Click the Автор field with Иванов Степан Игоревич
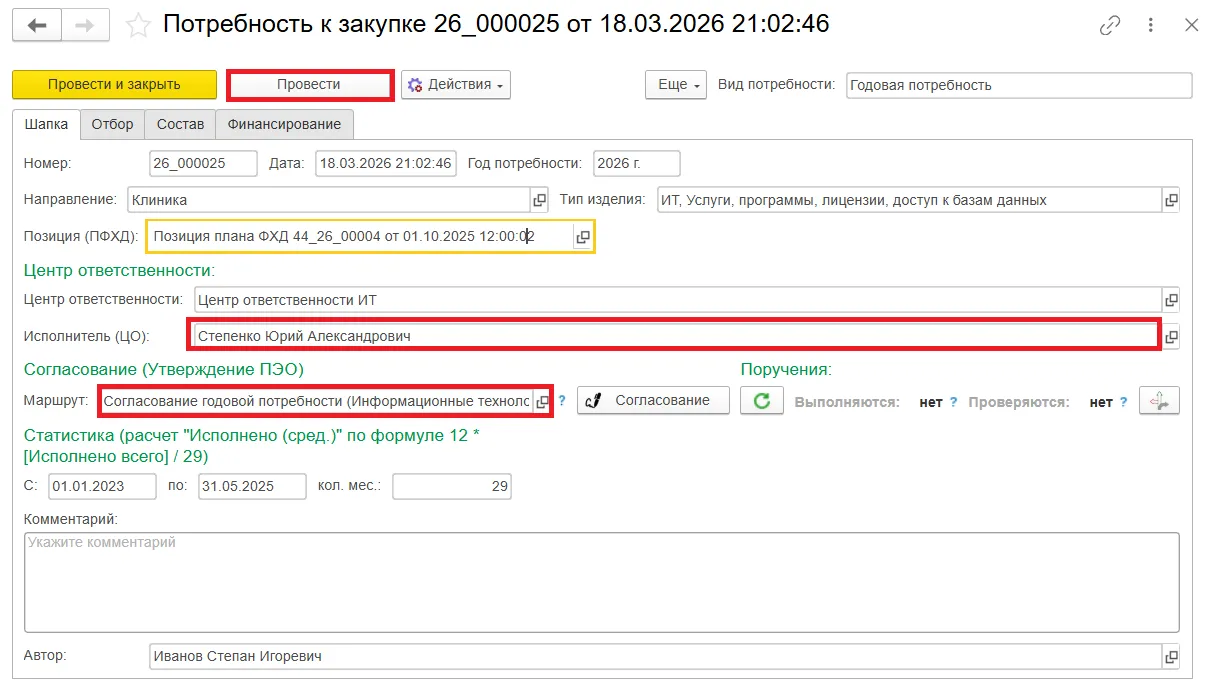 tap(655, 657)
